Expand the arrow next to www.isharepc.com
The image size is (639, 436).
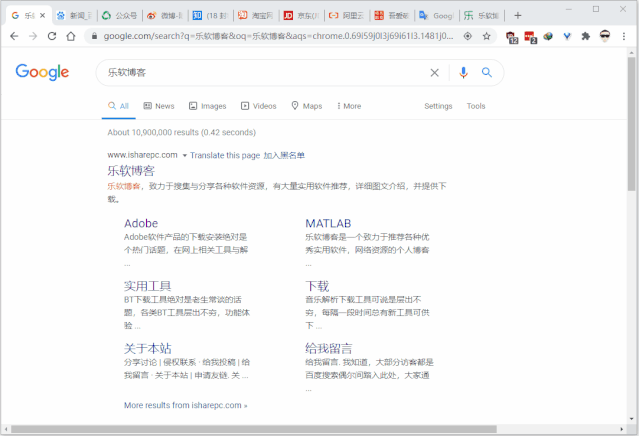[184, 155]
